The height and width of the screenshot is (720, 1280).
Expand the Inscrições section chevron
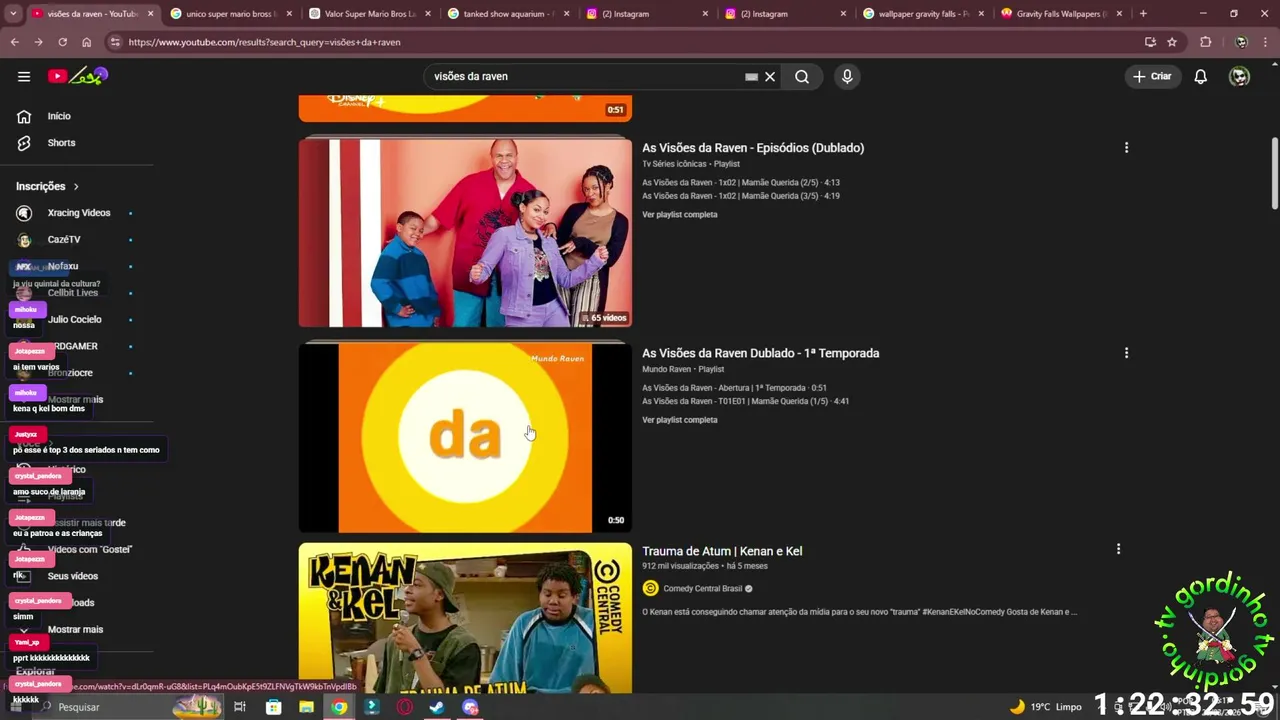(76, 186)
